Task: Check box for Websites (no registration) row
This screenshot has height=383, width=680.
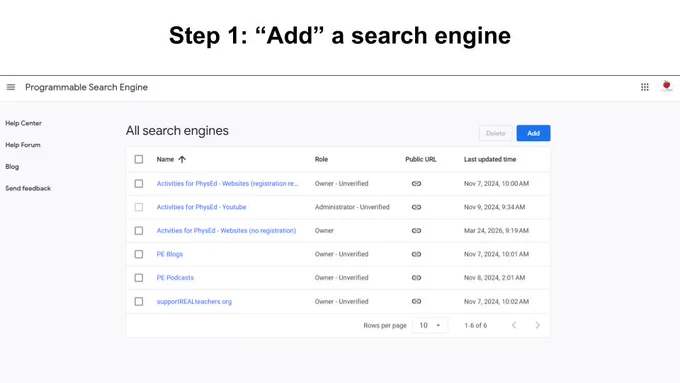Action: [139, 230]
